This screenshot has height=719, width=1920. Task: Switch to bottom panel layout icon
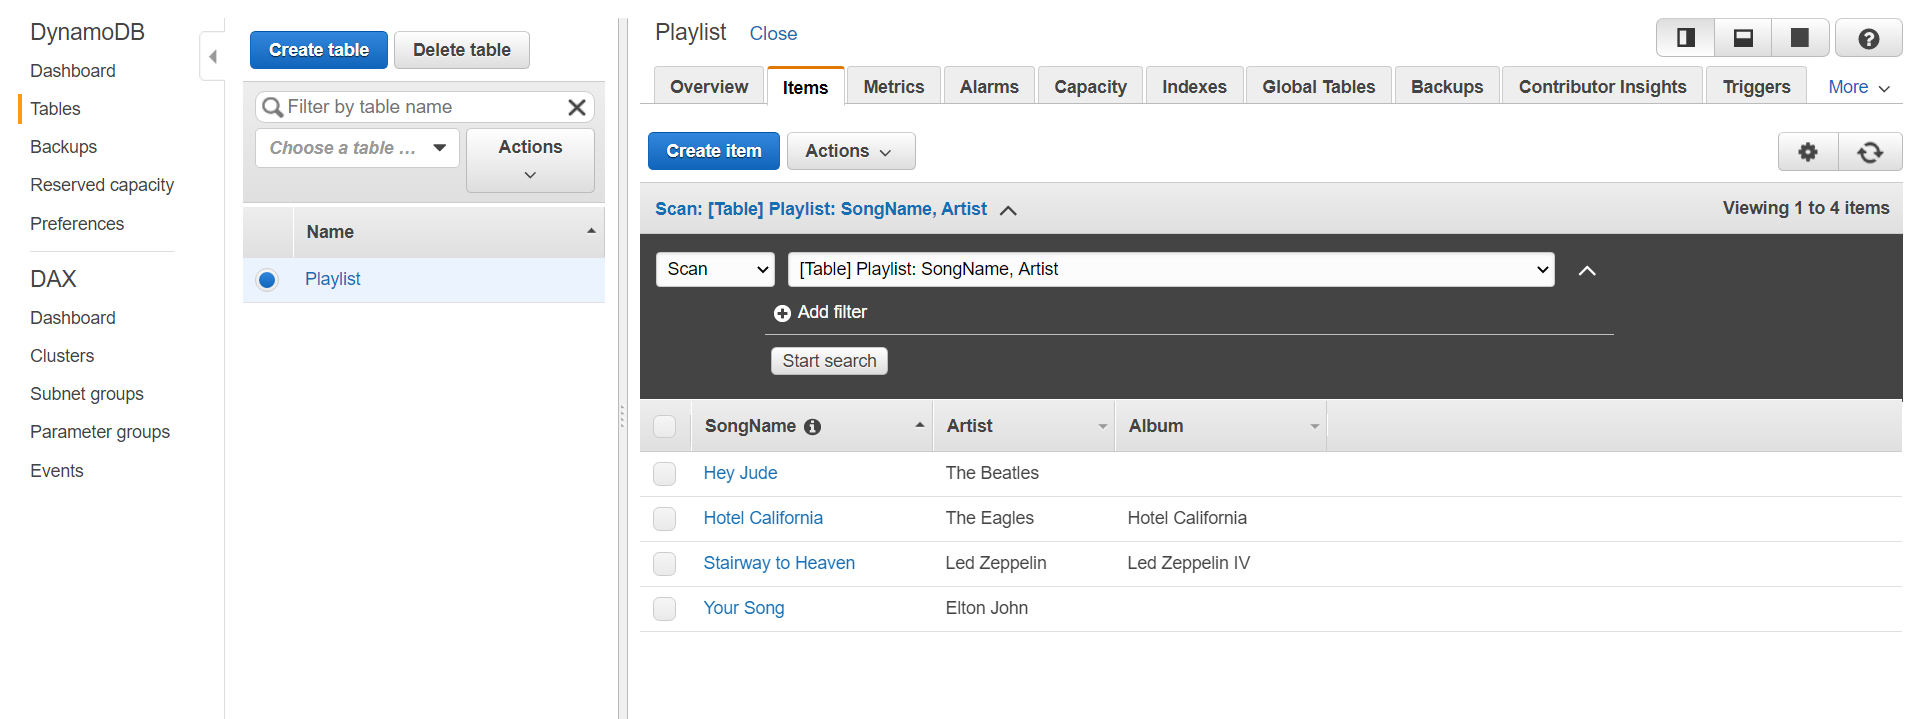click(x=1743, y=38)
